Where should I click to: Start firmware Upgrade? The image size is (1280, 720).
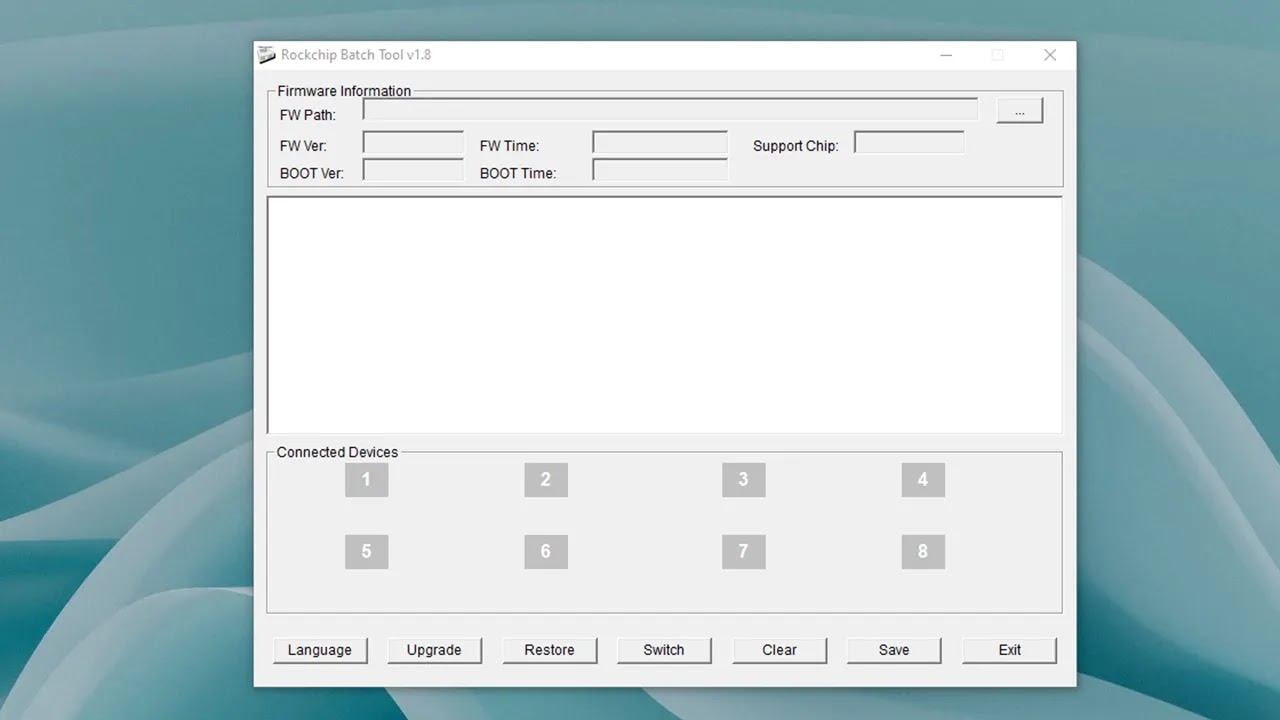[x=434, y=650]
